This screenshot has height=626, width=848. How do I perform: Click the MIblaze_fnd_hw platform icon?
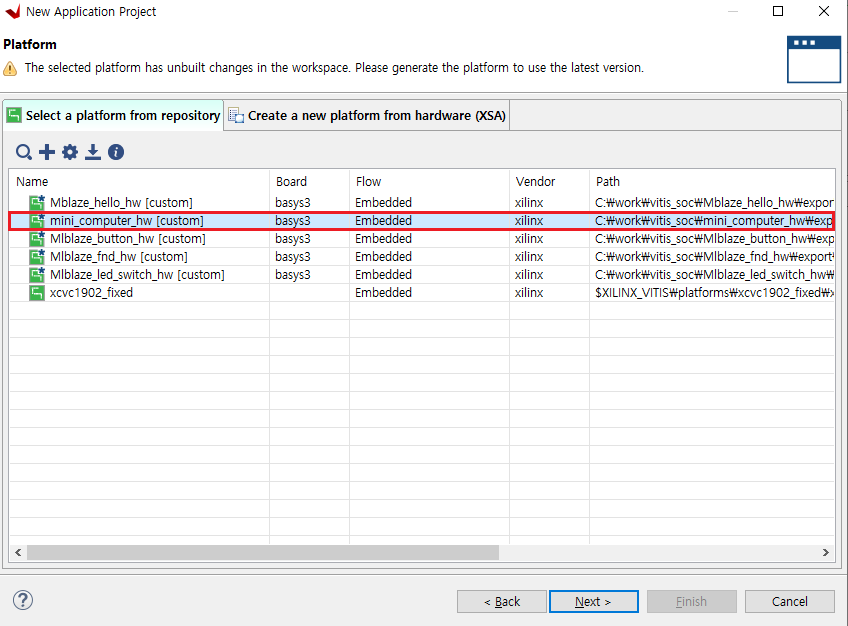(37, 256)
